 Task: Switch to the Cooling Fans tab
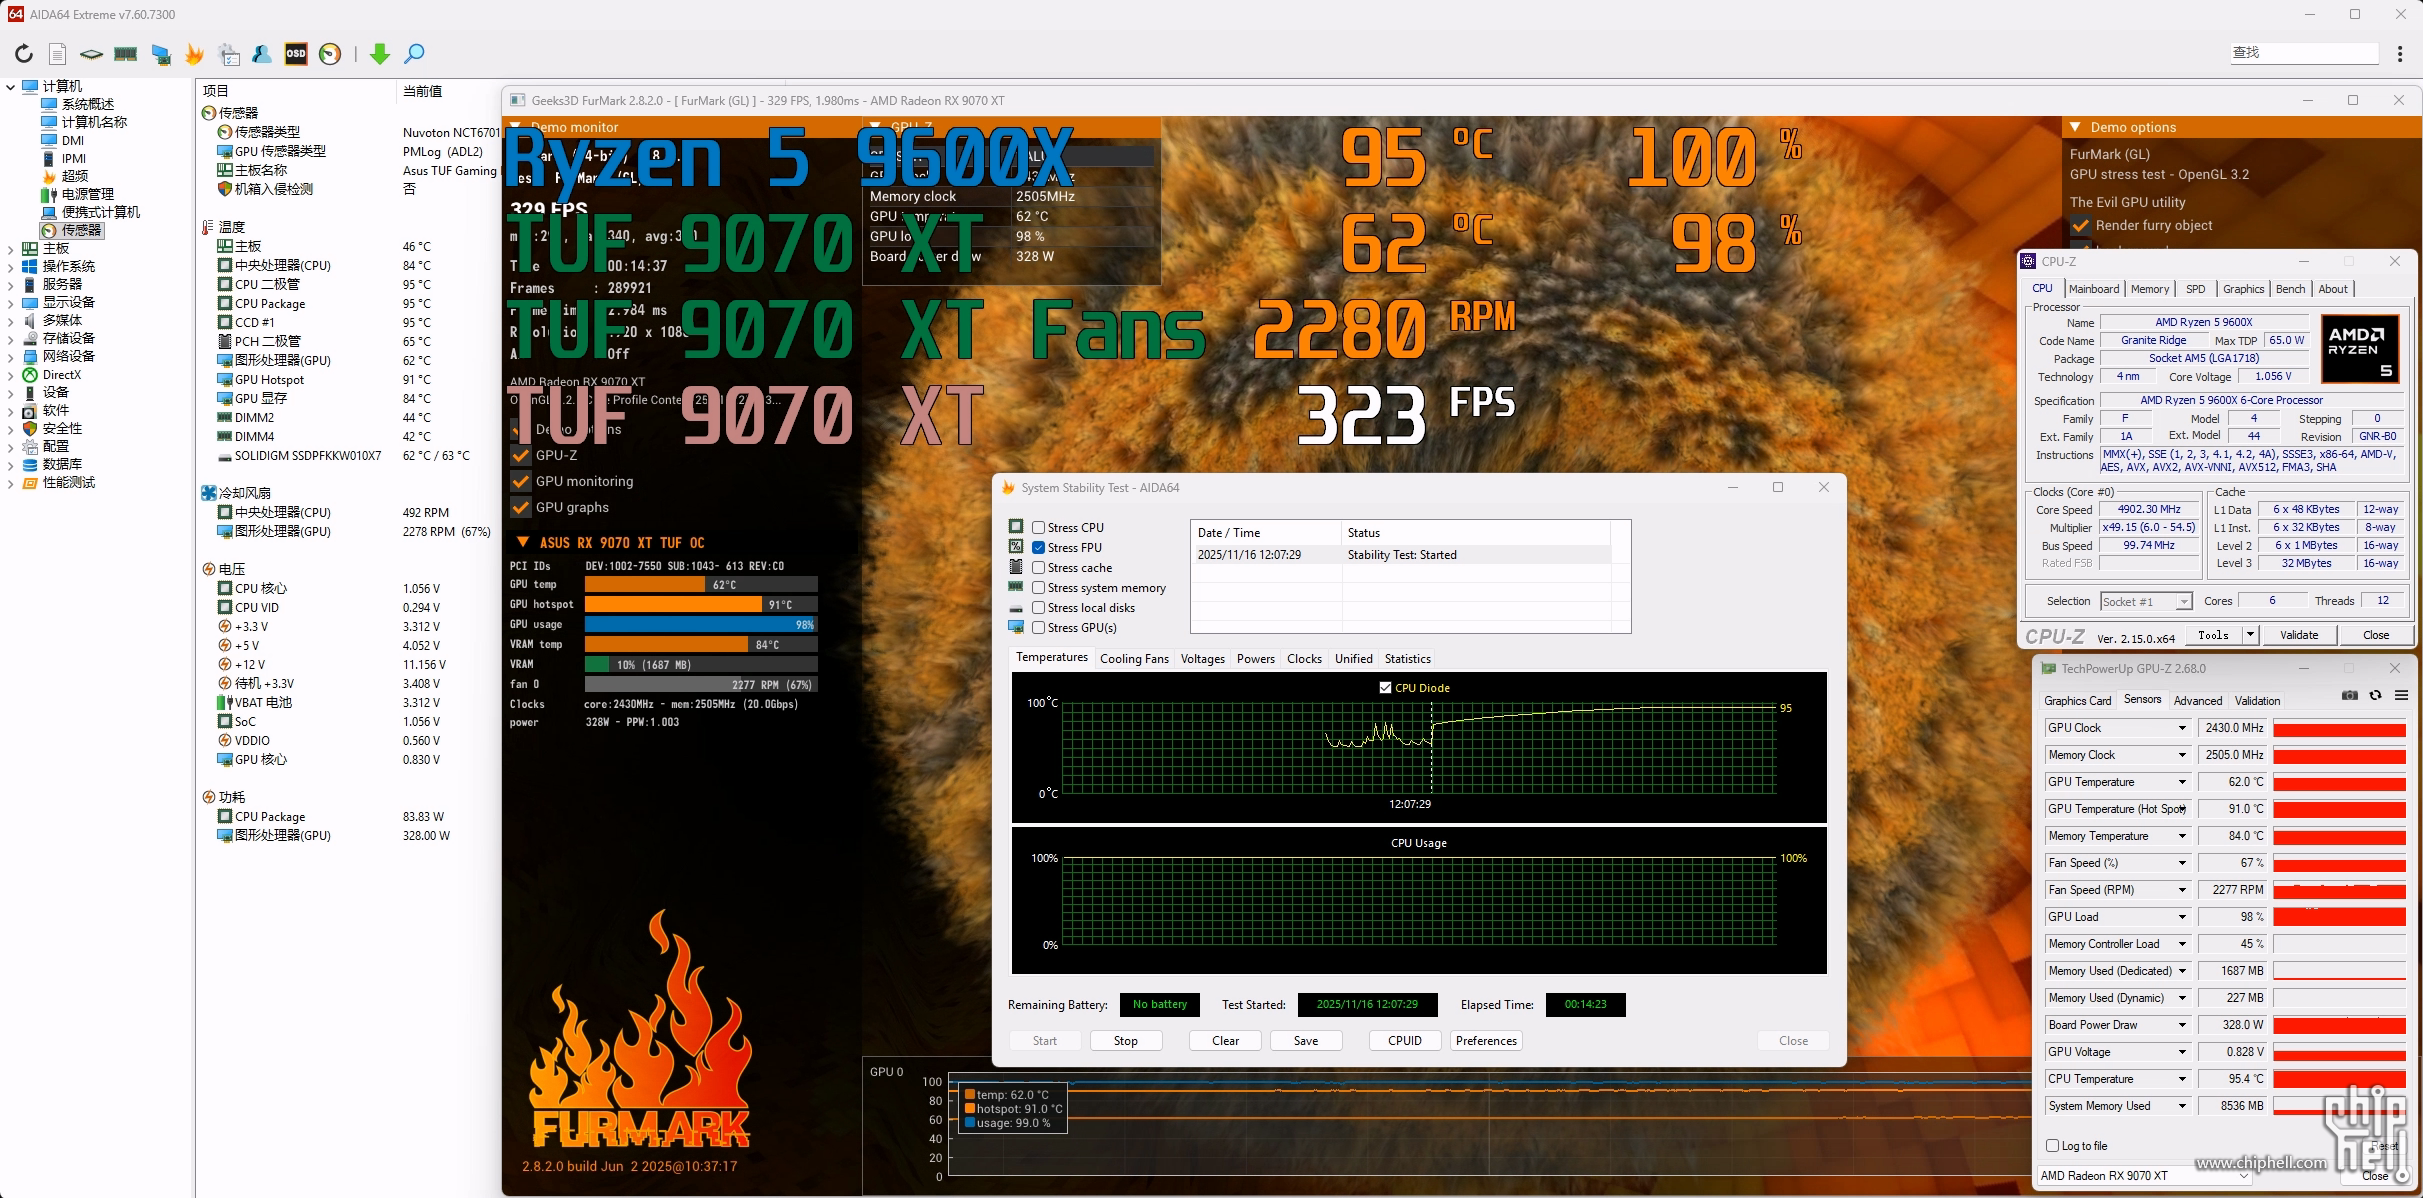1134,659
